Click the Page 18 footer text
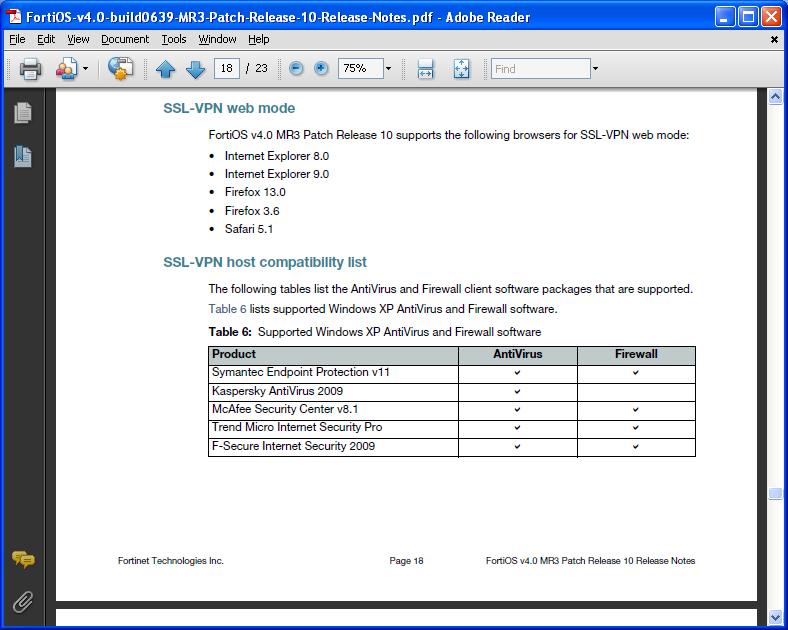The height and width of the screenshot is (630, 788). [x=406, y=561]
